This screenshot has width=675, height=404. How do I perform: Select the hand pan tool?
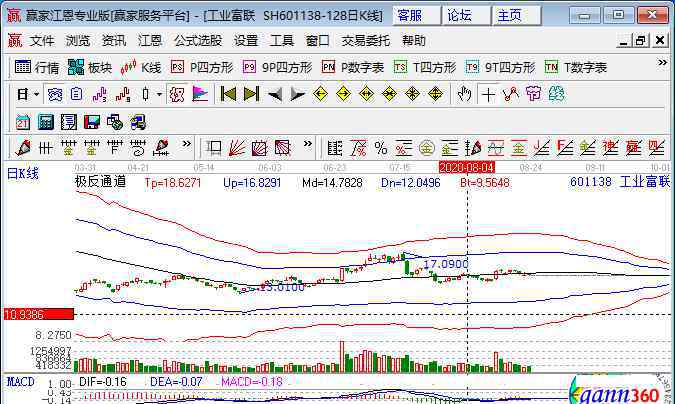(464, 94)
